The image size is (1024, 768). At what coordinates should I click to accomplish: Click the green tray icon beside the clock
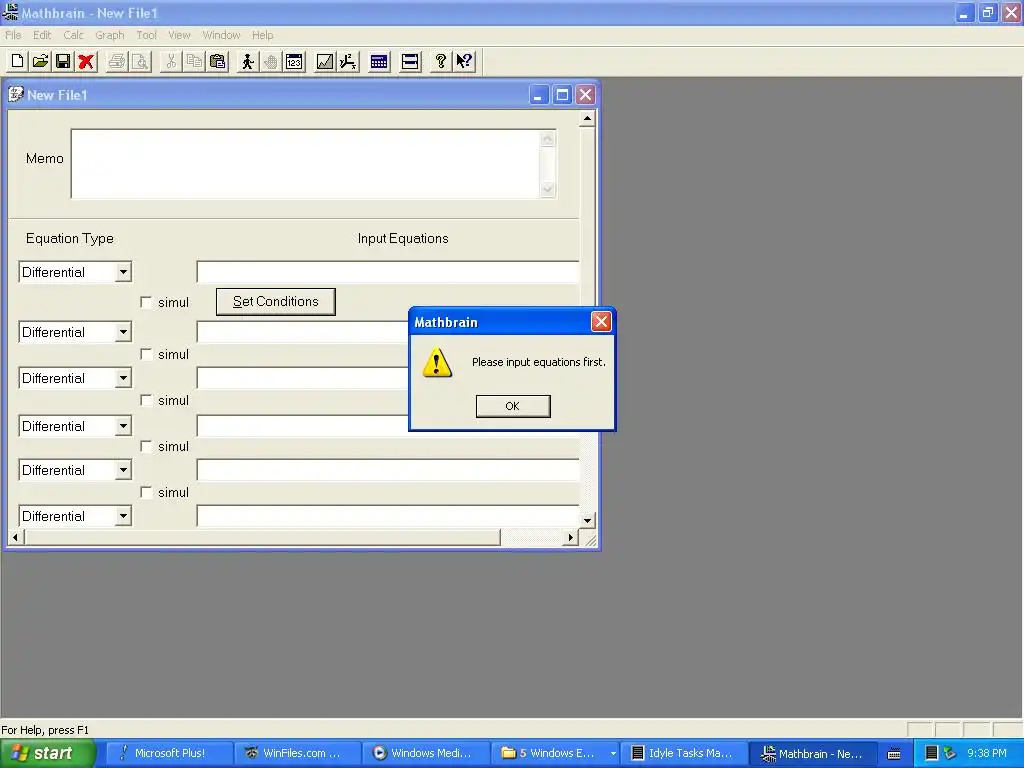[949, 753]
